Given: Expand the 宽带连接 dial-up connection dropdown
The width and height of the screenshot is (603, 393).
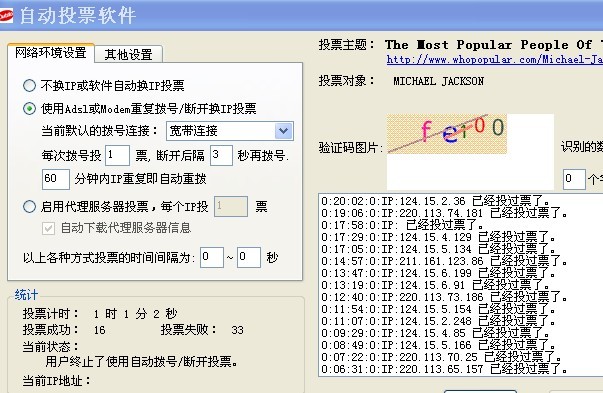Looking at the screenshot, I should coord(284,131).
